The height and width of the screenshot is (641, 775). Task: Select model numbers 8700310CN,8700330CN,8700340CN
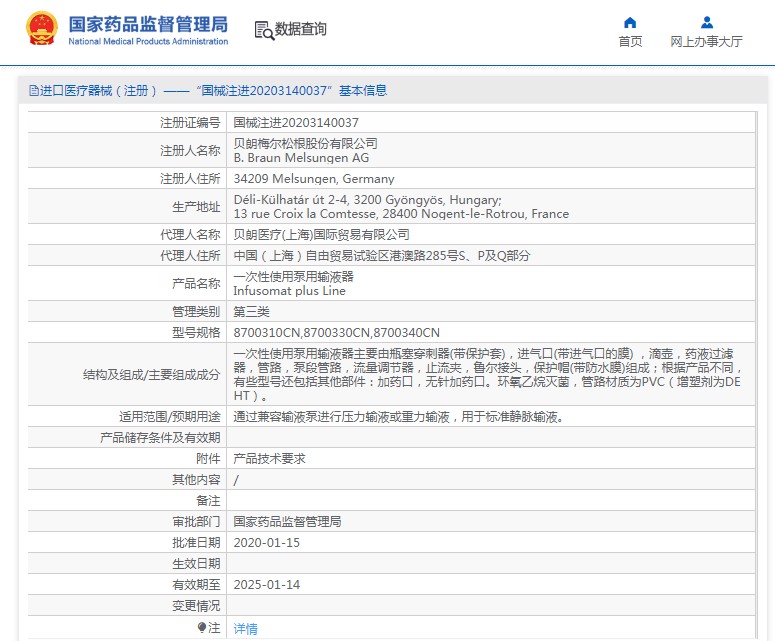[337, 333]
